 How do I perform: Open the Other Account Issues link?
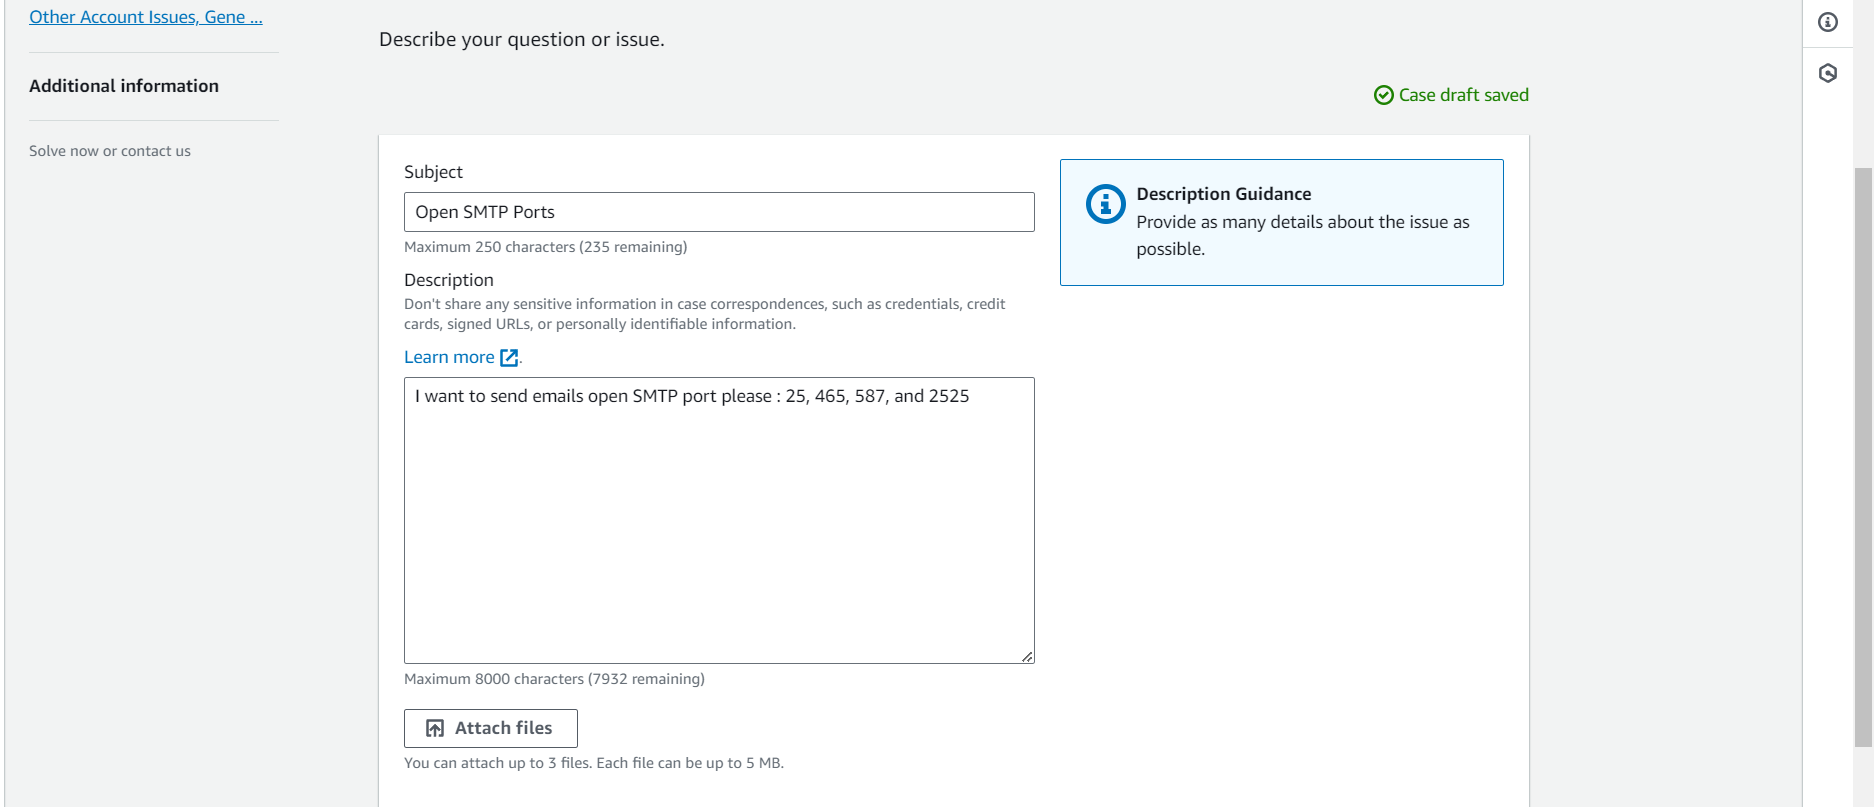tap(146, 17)
